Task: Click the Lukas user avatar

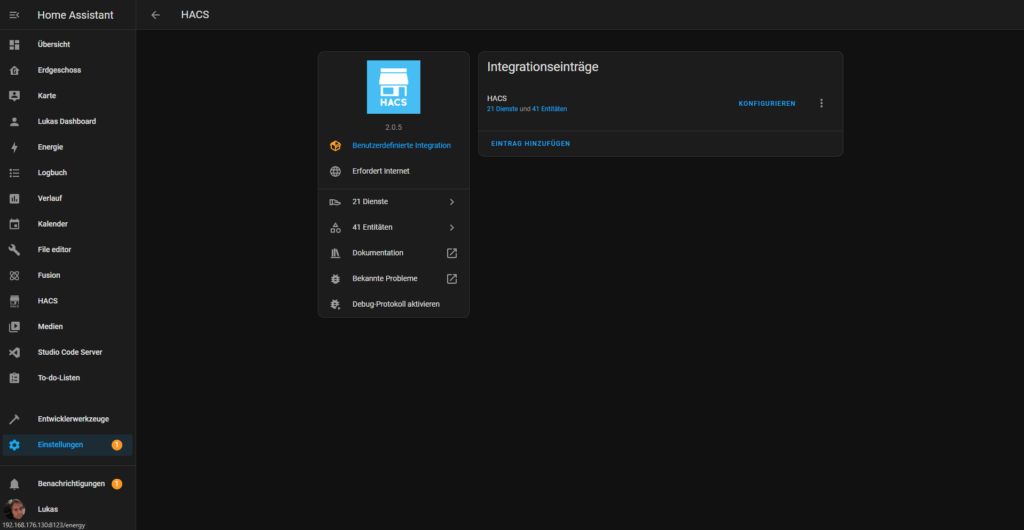Action: click(x=14, y=509)
